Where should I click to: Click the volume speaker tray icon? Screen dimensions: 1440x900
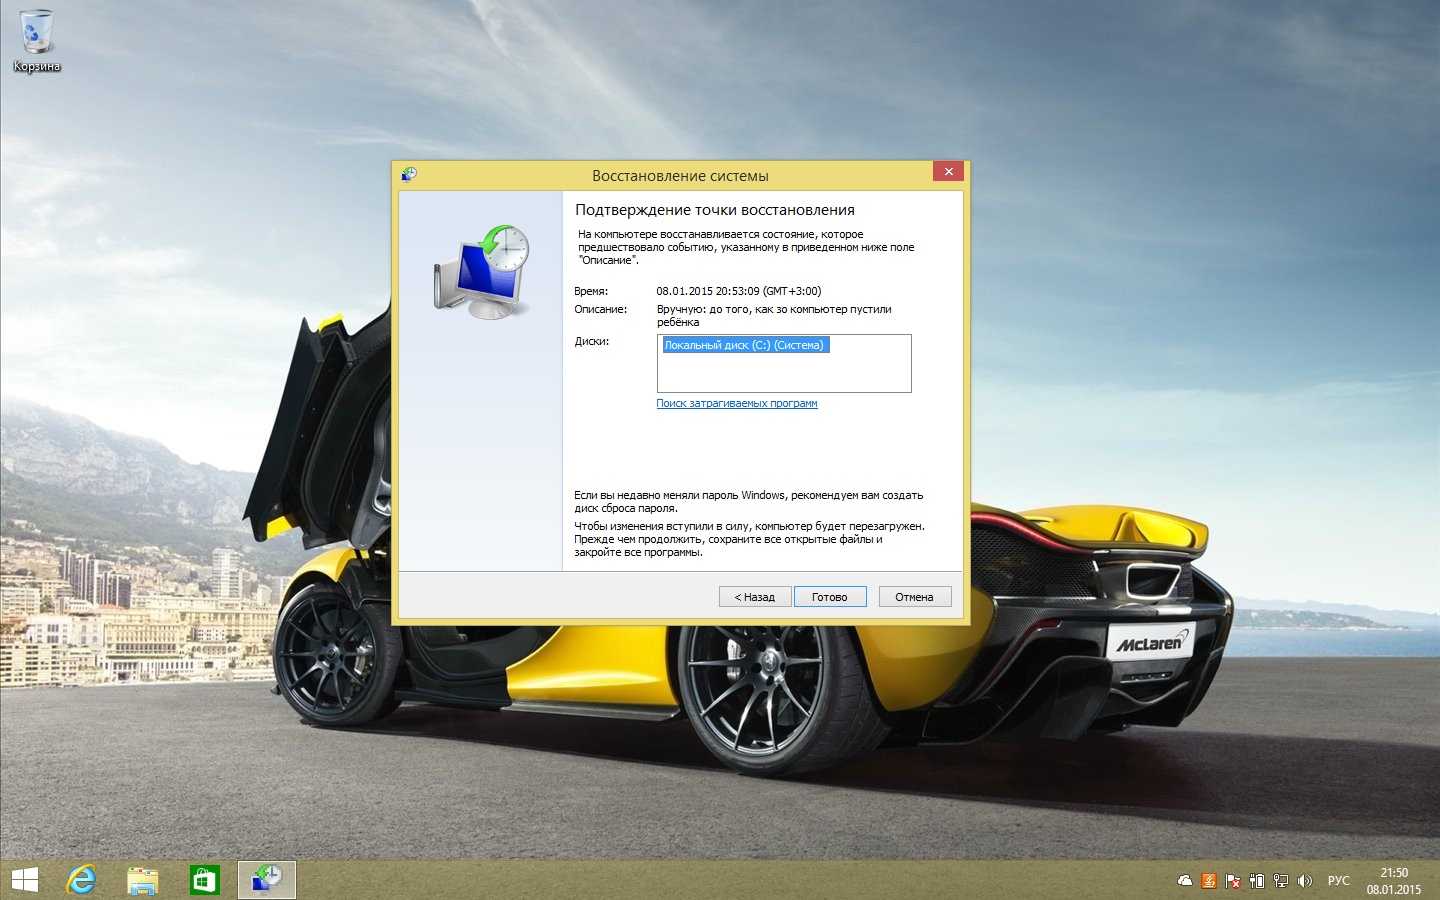tap(1304, 881)
